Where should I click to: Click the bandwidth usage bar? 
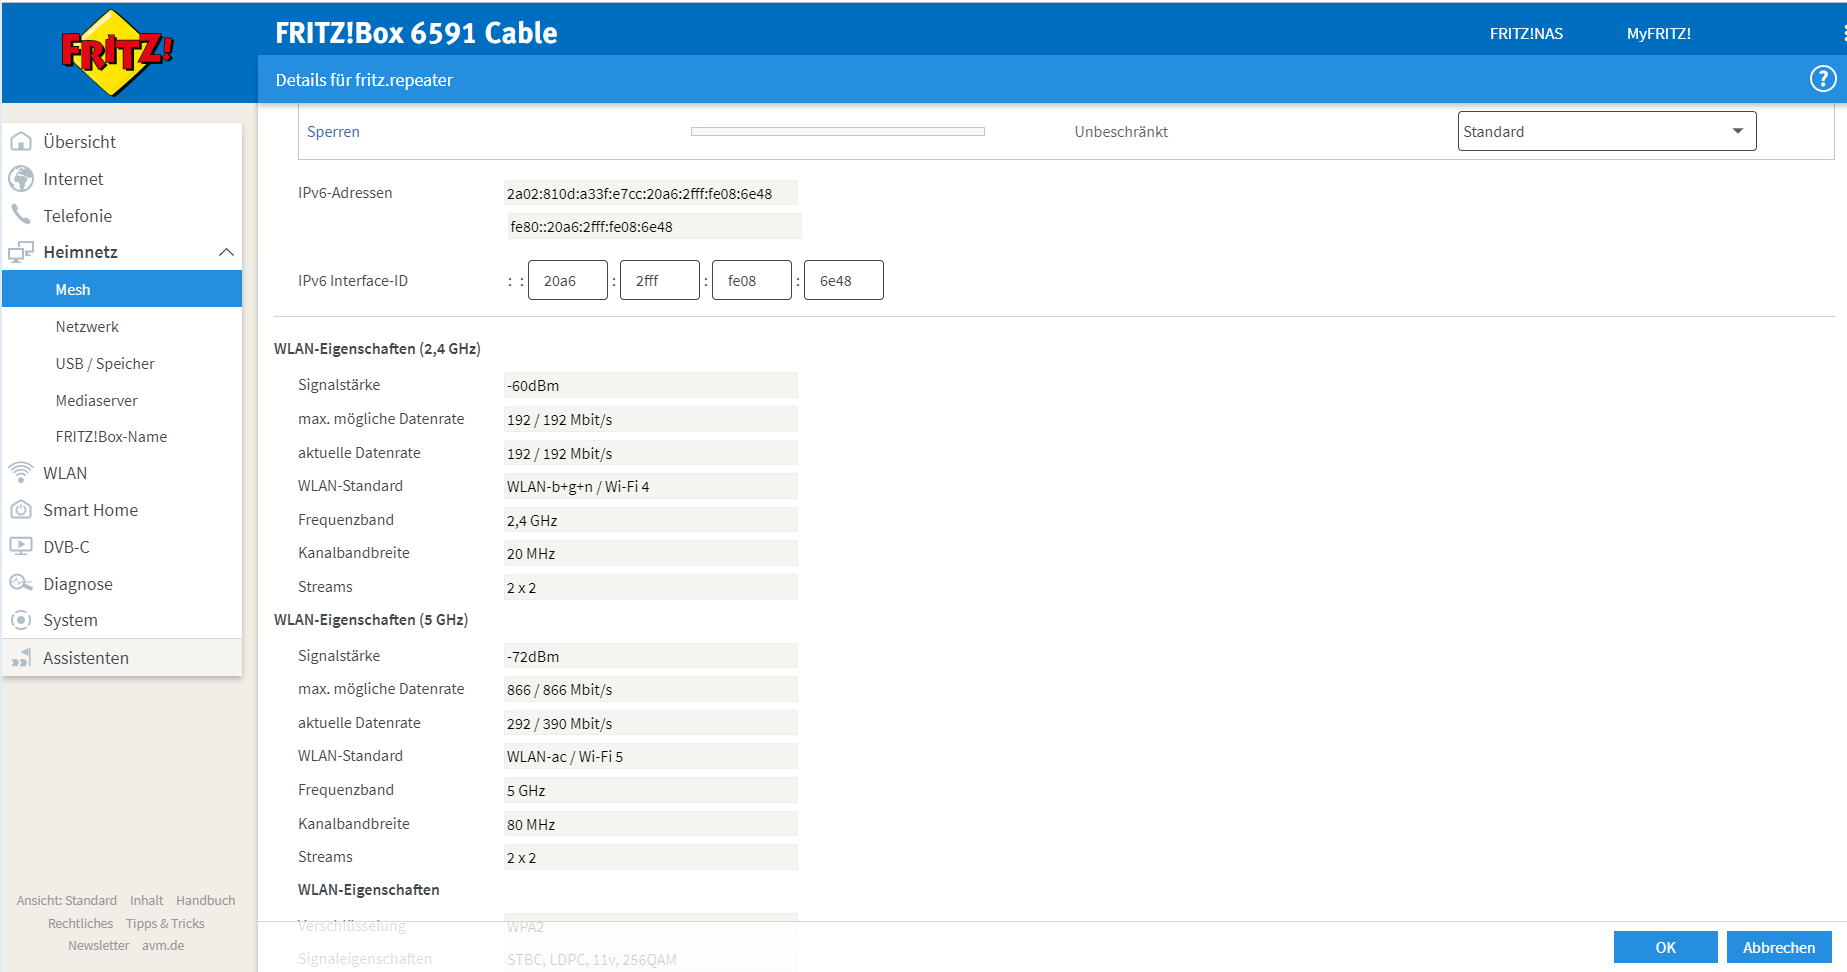[838, 131]
